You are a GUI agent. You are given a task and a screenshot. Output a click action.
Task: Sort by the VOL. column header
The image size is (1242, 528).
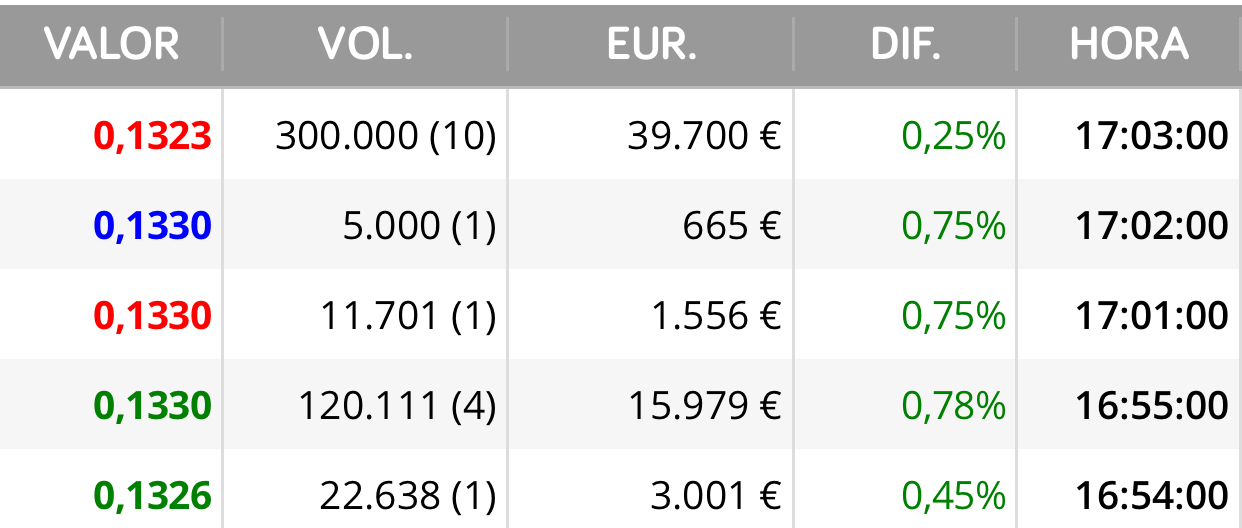coord(365,44)
